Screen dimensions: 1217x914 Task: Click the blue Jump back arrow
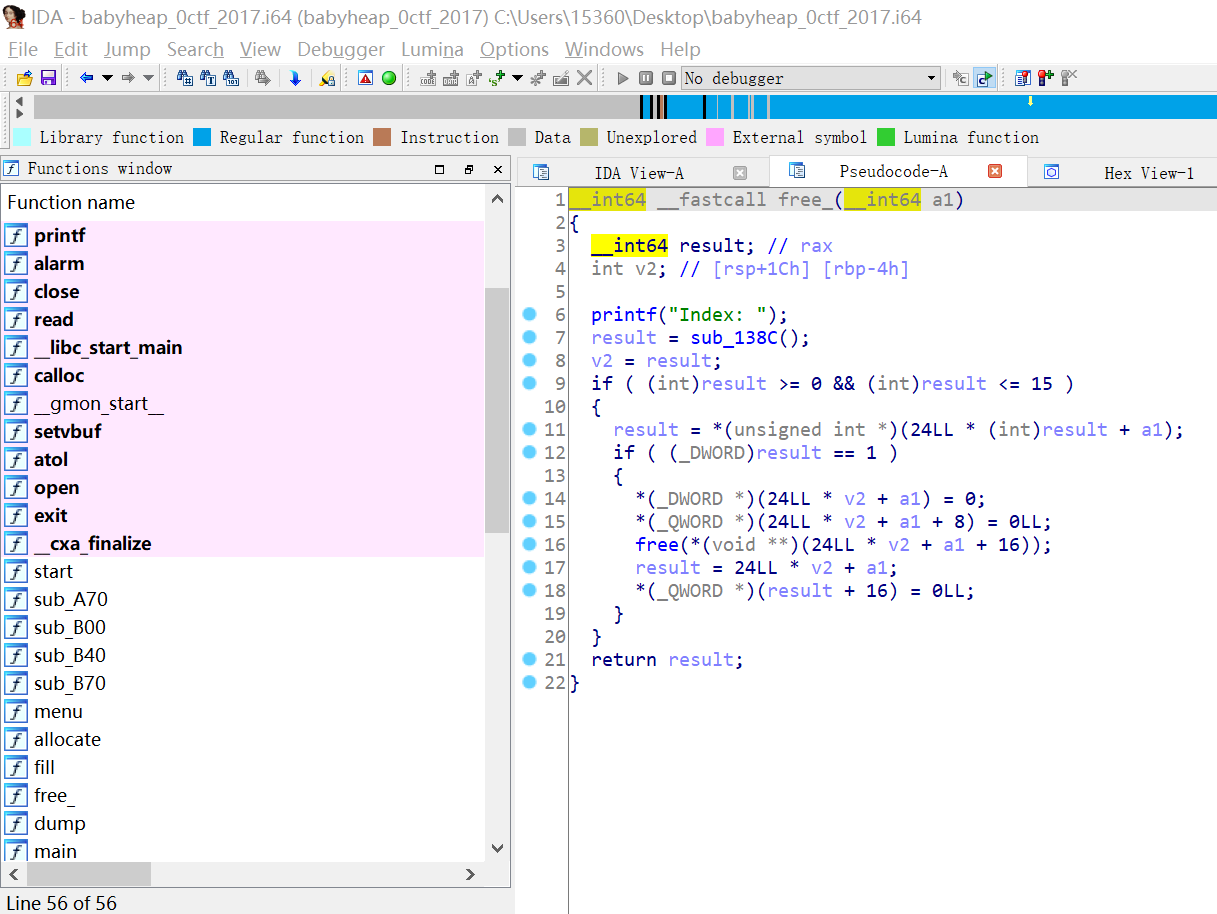(86, 78)
